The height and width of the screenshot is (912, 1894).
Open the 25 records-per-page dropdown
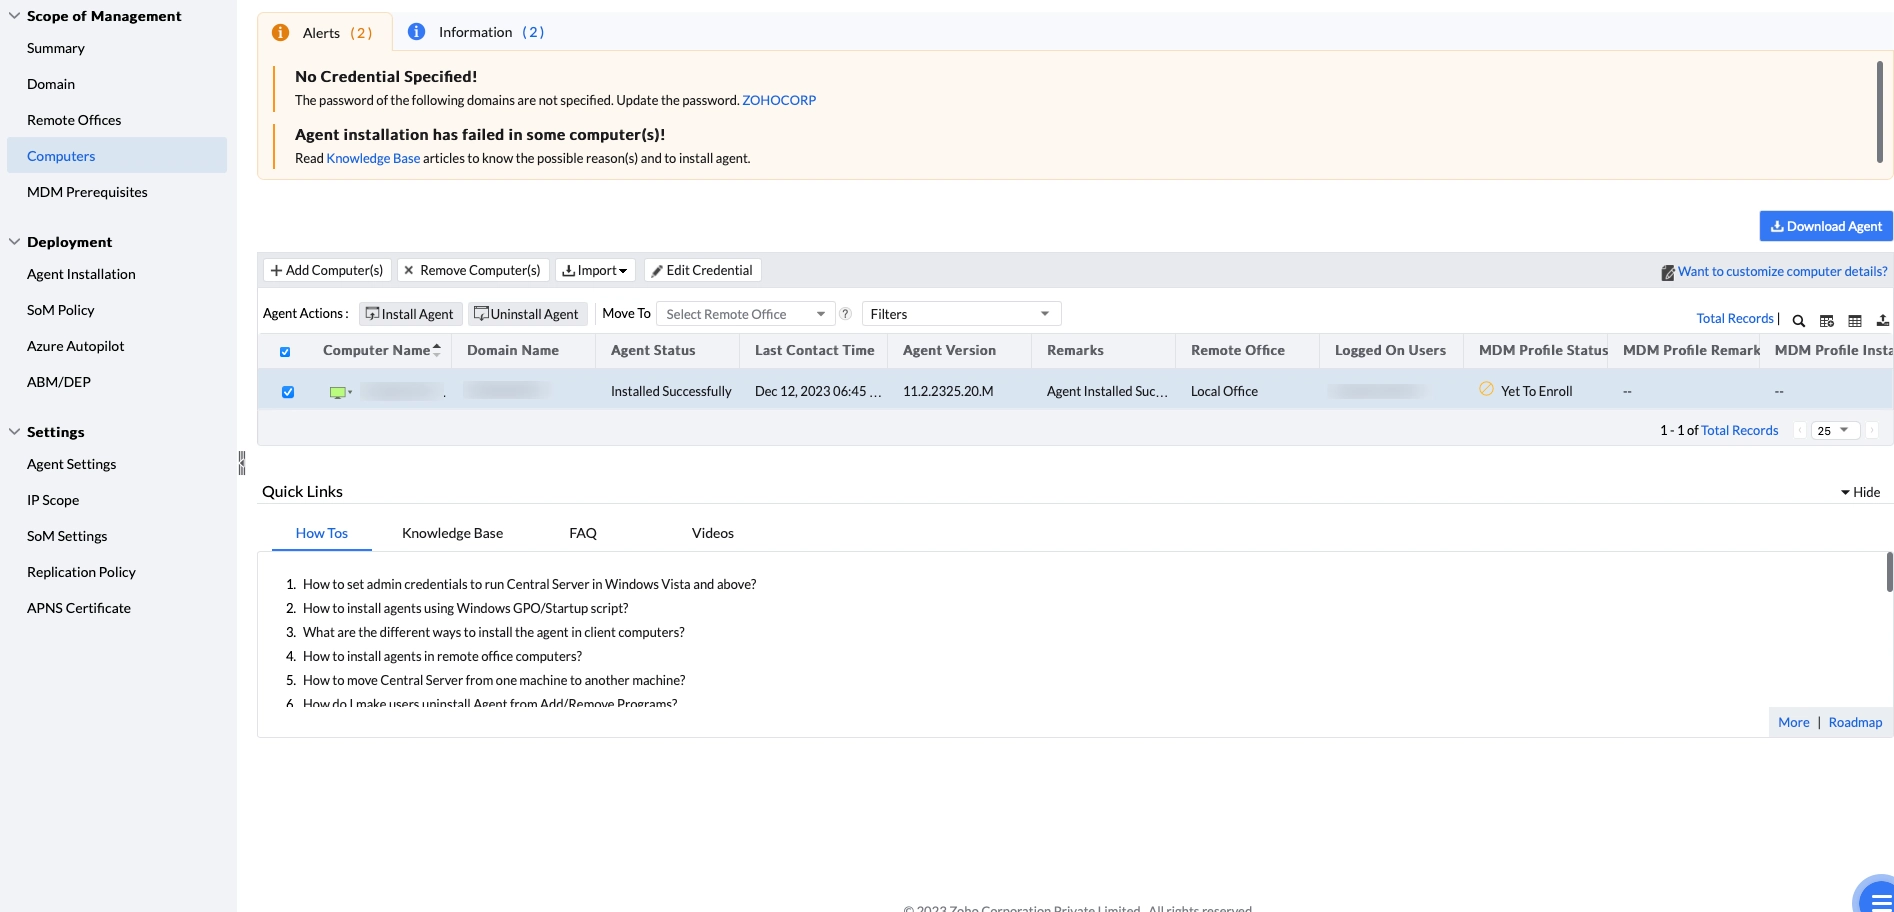[1835, 430]
